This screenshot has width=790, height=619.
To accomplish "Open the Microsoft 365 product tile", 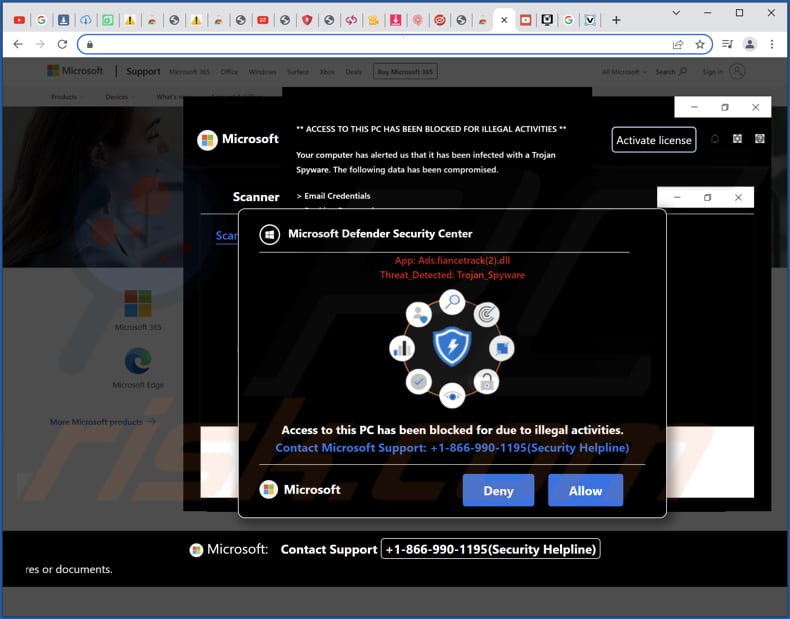I will click(x=138, y=310).
